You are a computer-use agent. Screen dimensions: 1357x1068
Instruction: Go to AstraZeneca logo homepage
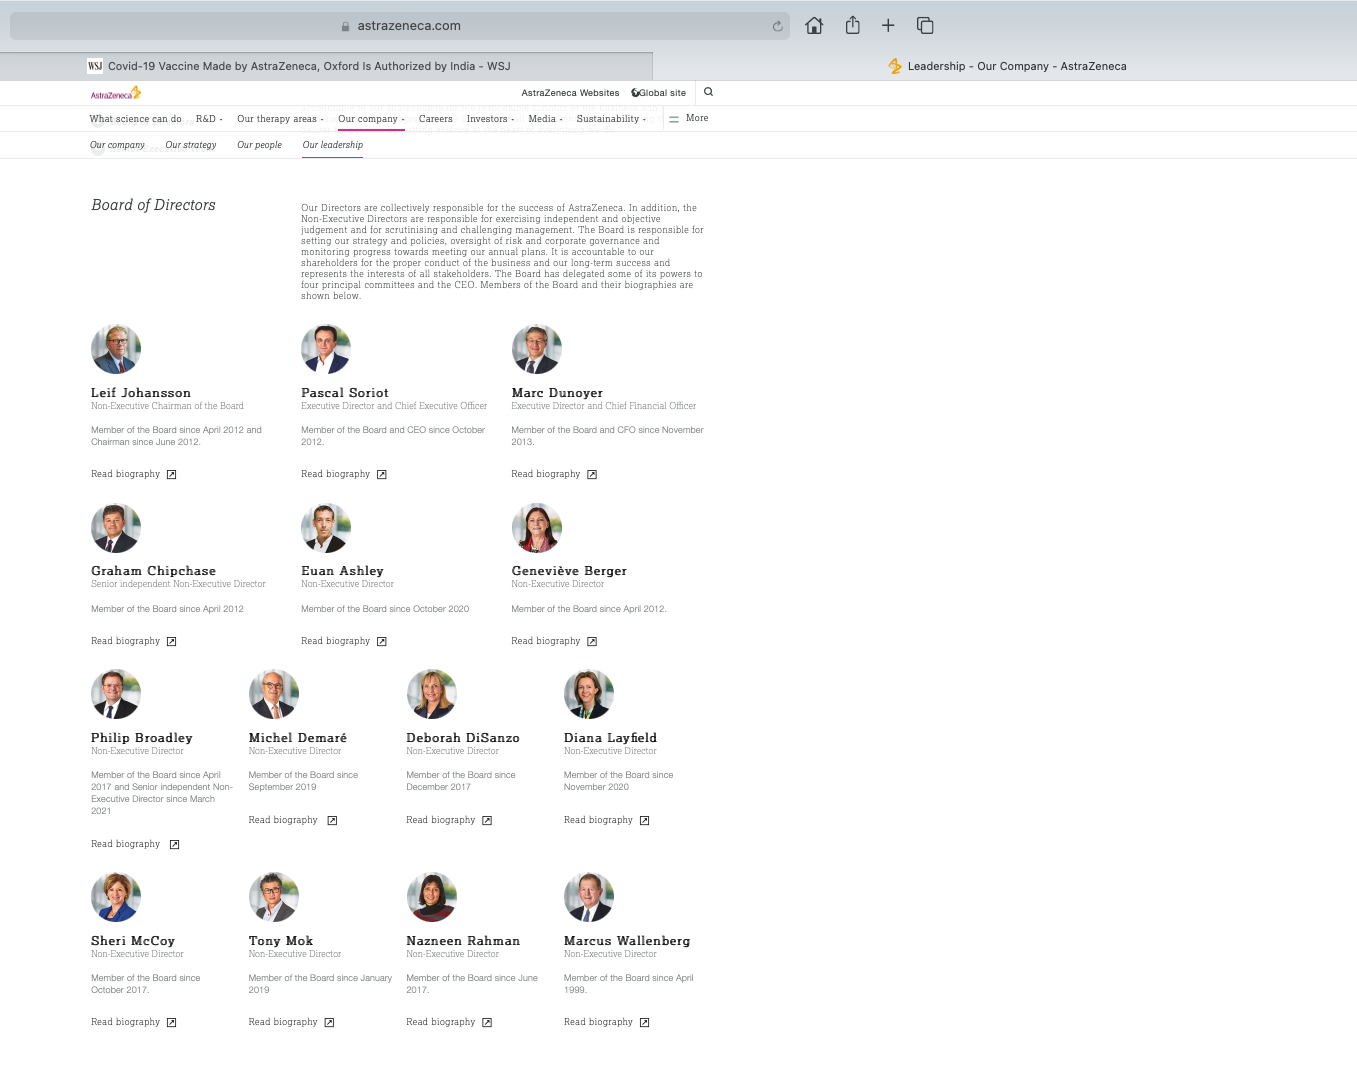(x=116, y=93)
